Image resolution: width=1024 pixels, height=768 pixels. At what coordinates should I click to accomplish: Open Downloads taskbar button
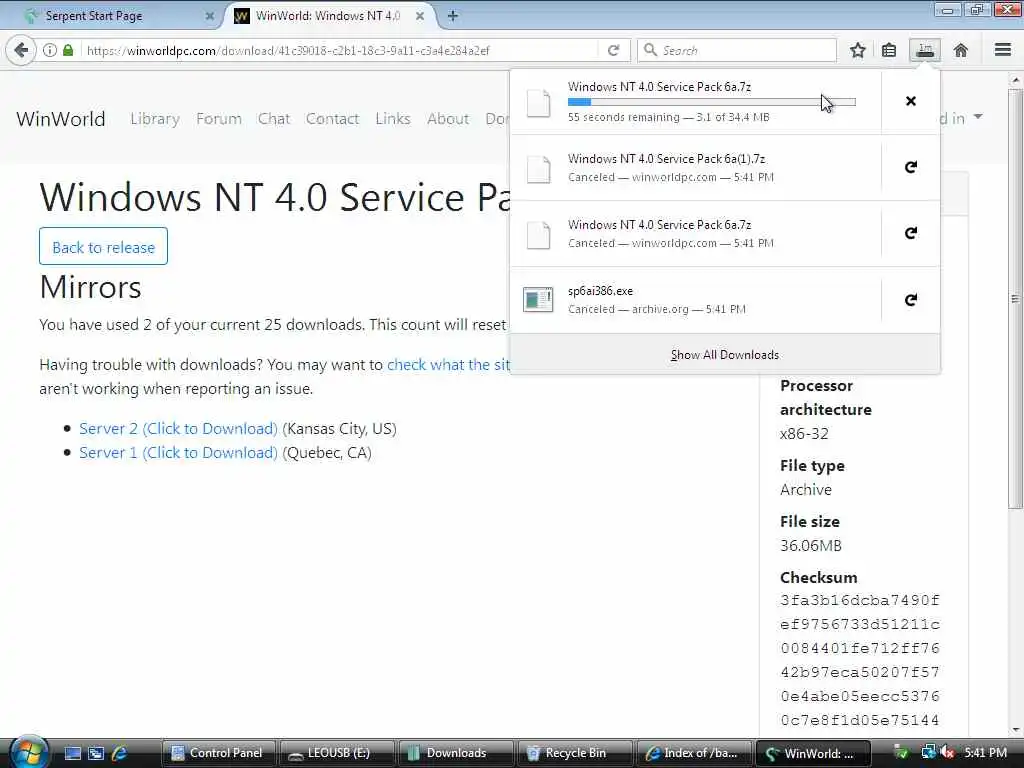(x=456, y=753)
